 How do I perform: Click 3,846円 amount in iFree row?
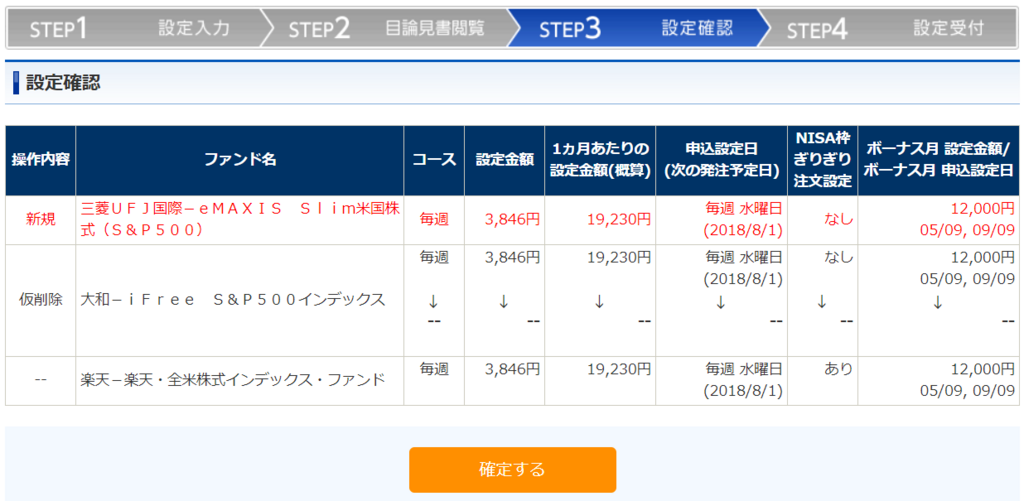[512, 257]
